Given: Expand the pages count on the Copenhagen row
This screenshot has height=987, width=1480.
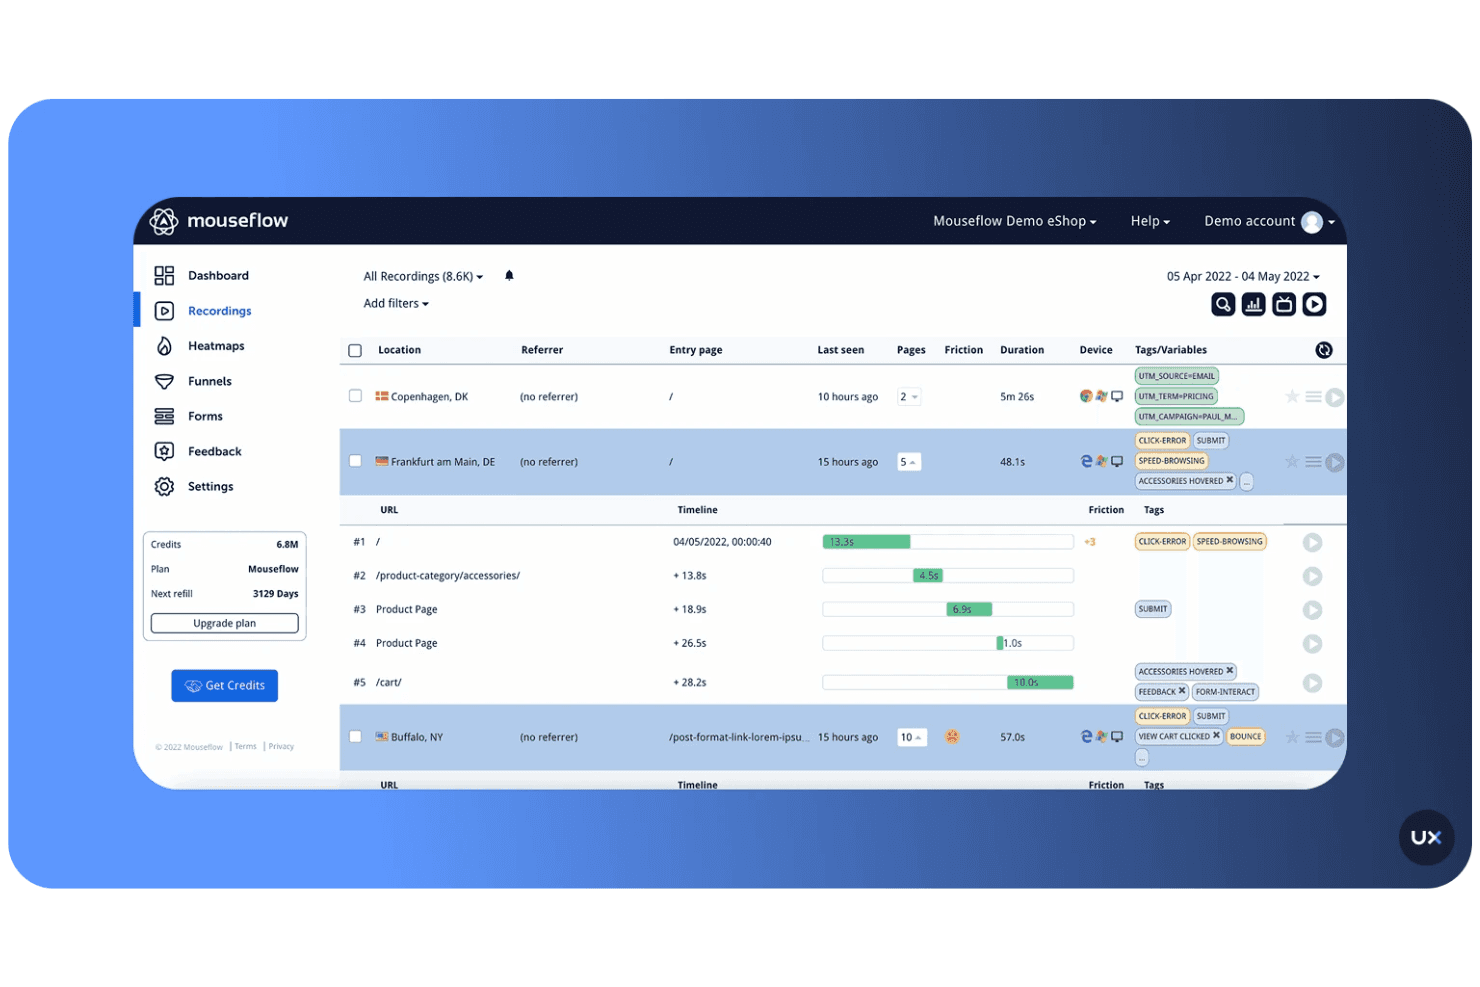Looking at the screenshot, I should tap(909, 397).
